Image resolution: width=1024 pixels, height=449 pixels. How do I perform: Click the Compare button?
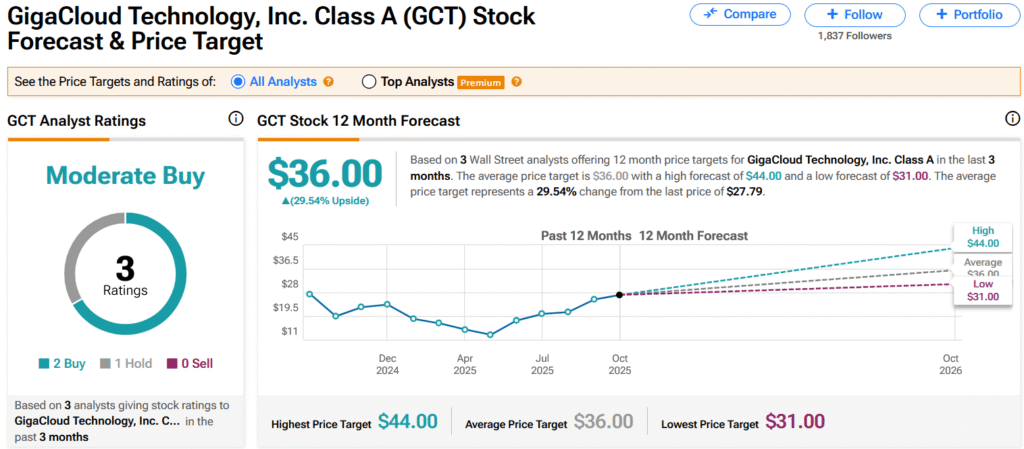(x=740, y=14)
